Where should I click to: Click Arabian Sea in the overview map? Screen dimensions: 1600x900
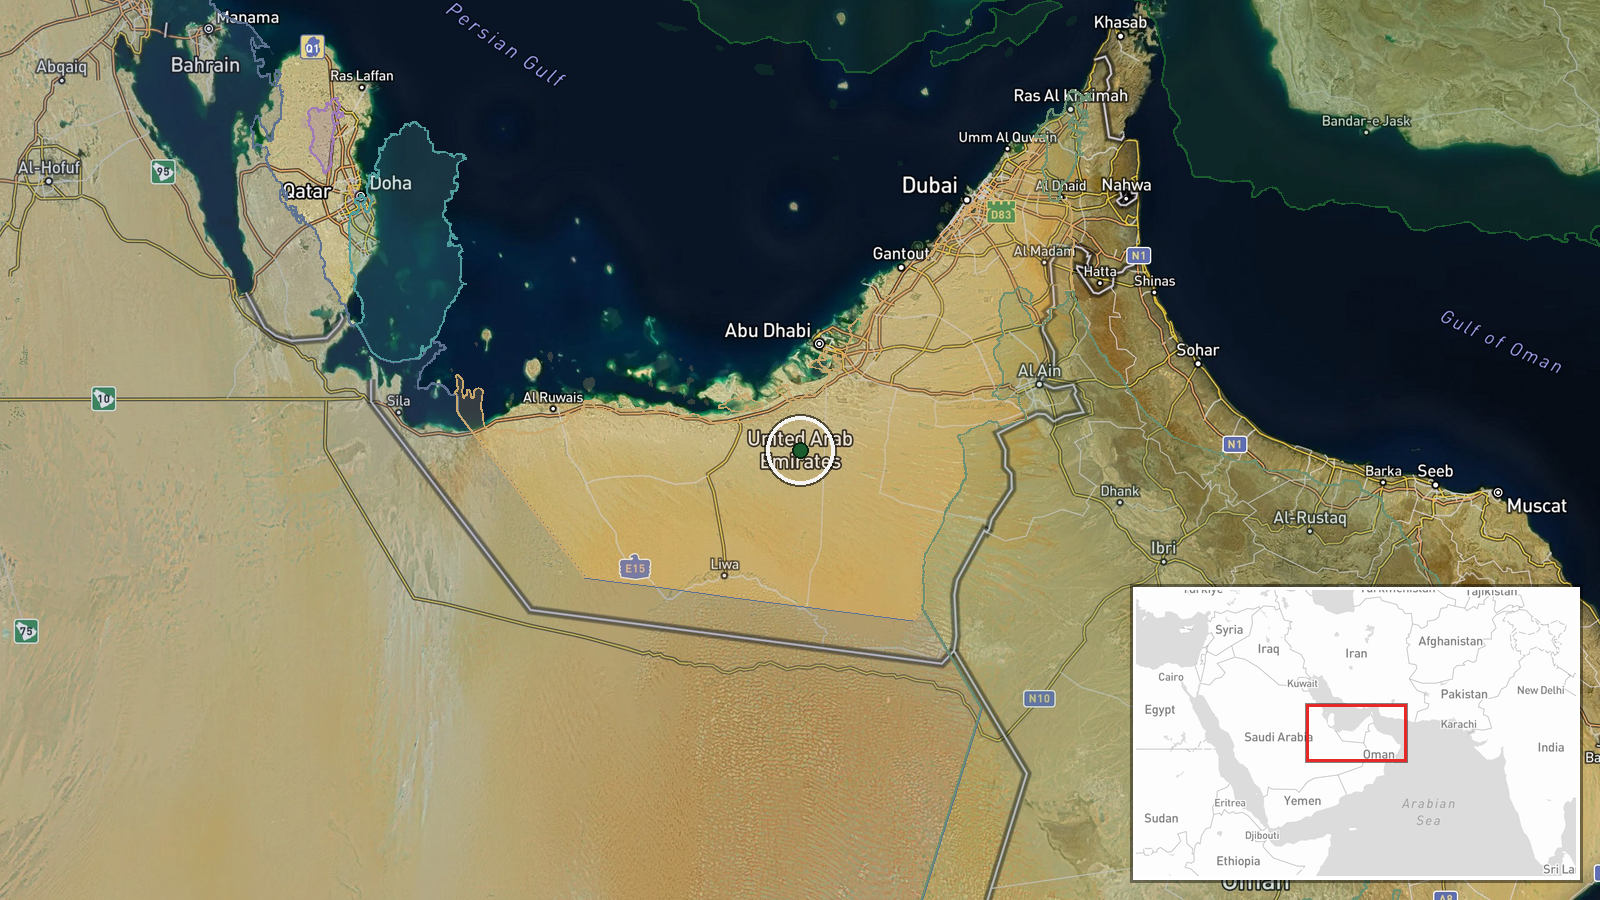(x=1429, y=812)
